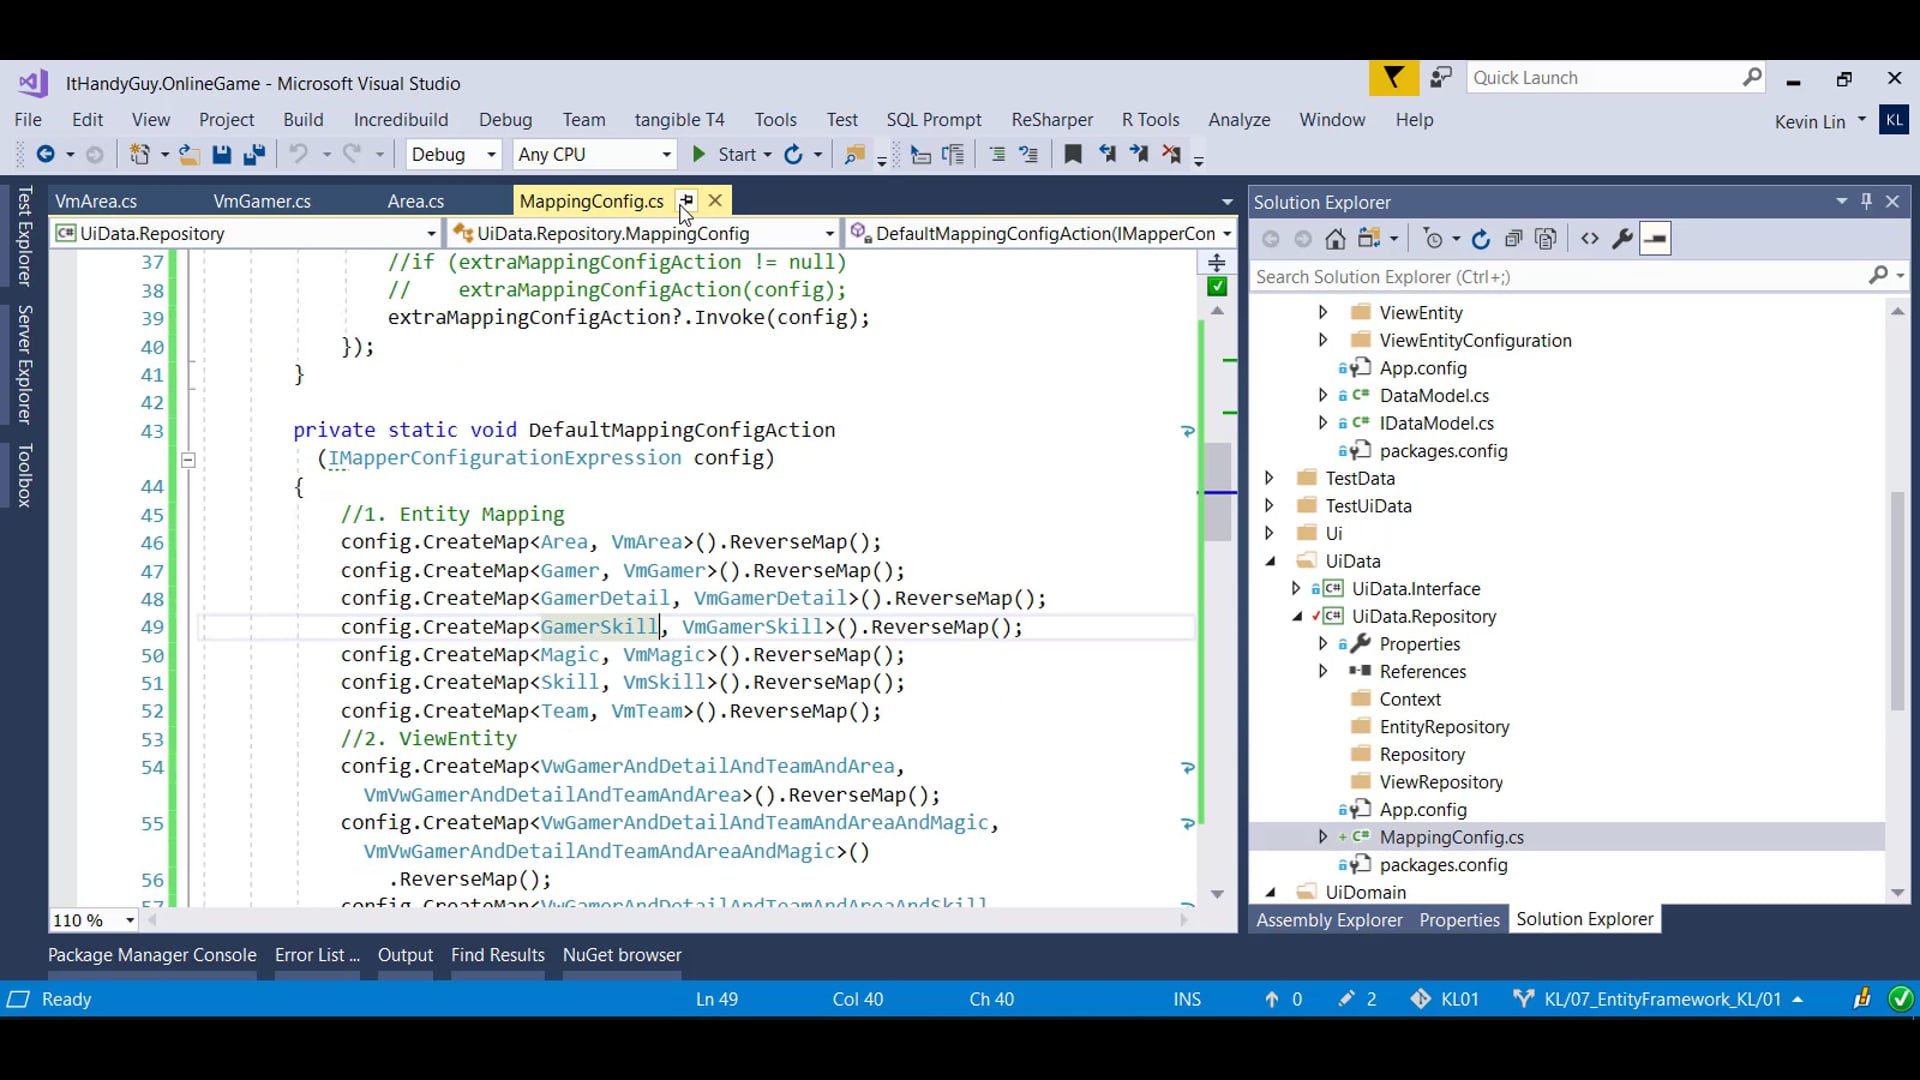Image resolution: width=1920 pixels, height=1080 pixels.
Task: Click the KL/07_EntityFramework_KL/01 branch in status bar
Action: coord(1661,999)
